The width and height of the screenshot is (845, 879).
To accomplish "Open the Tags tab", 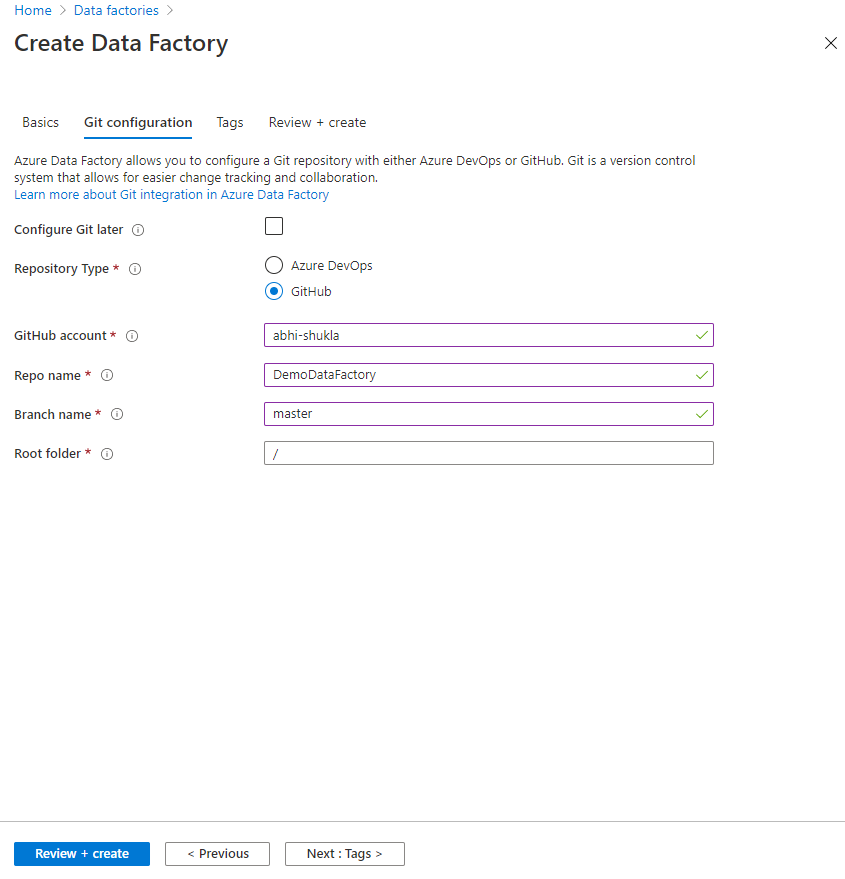I will (x=230, y=122).
